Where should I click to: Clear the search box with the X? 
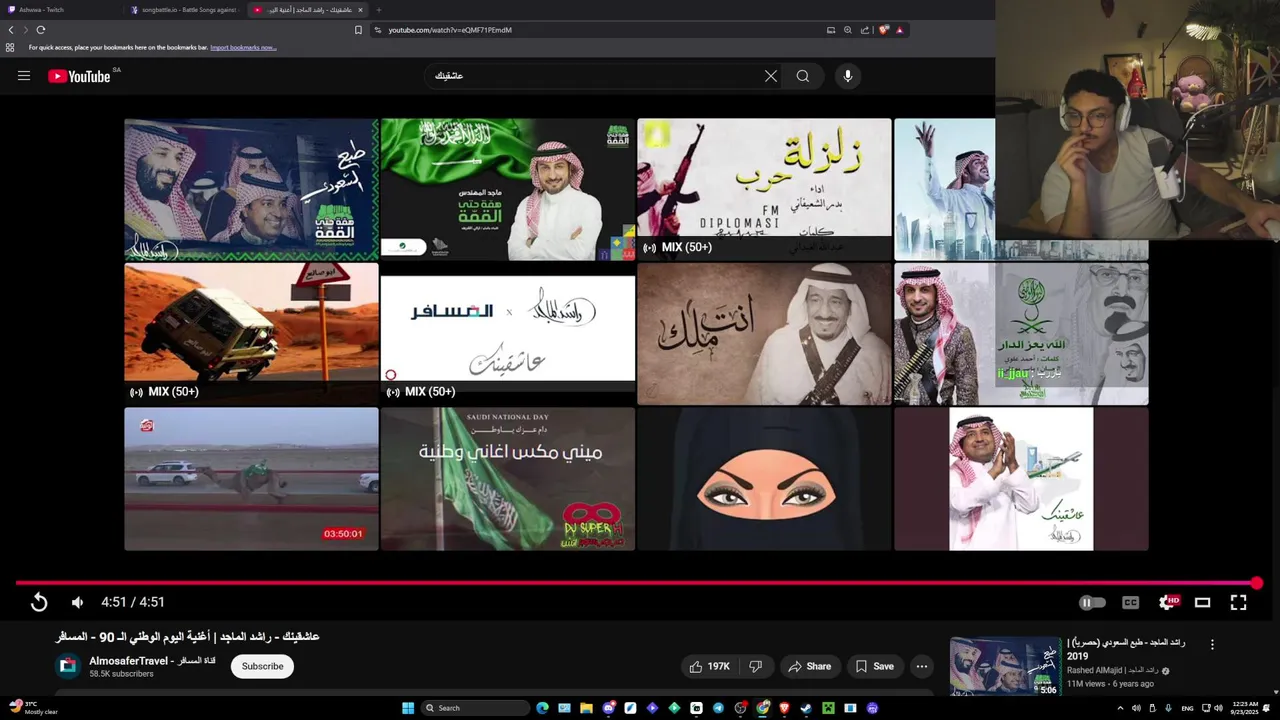[771, 76]
